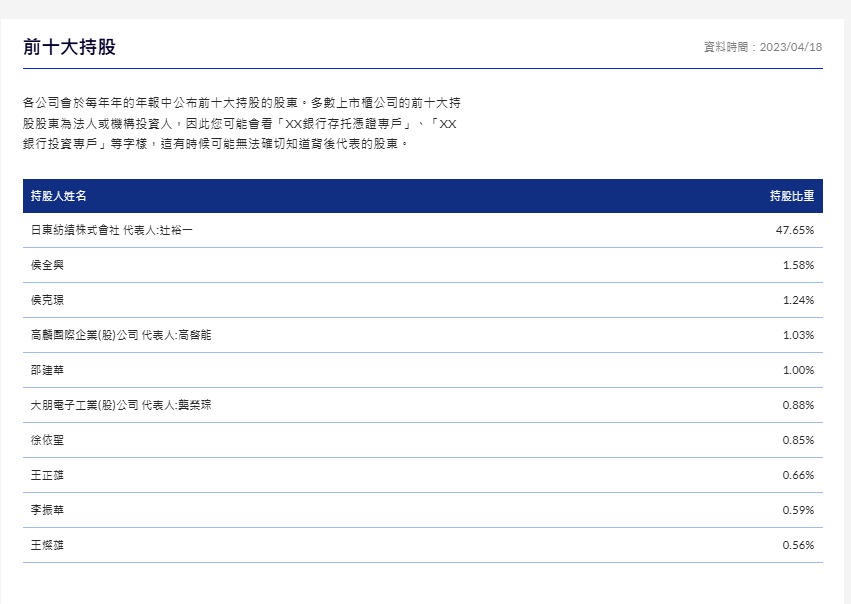Select shareholder name 邵建華

tap(47, 370)
